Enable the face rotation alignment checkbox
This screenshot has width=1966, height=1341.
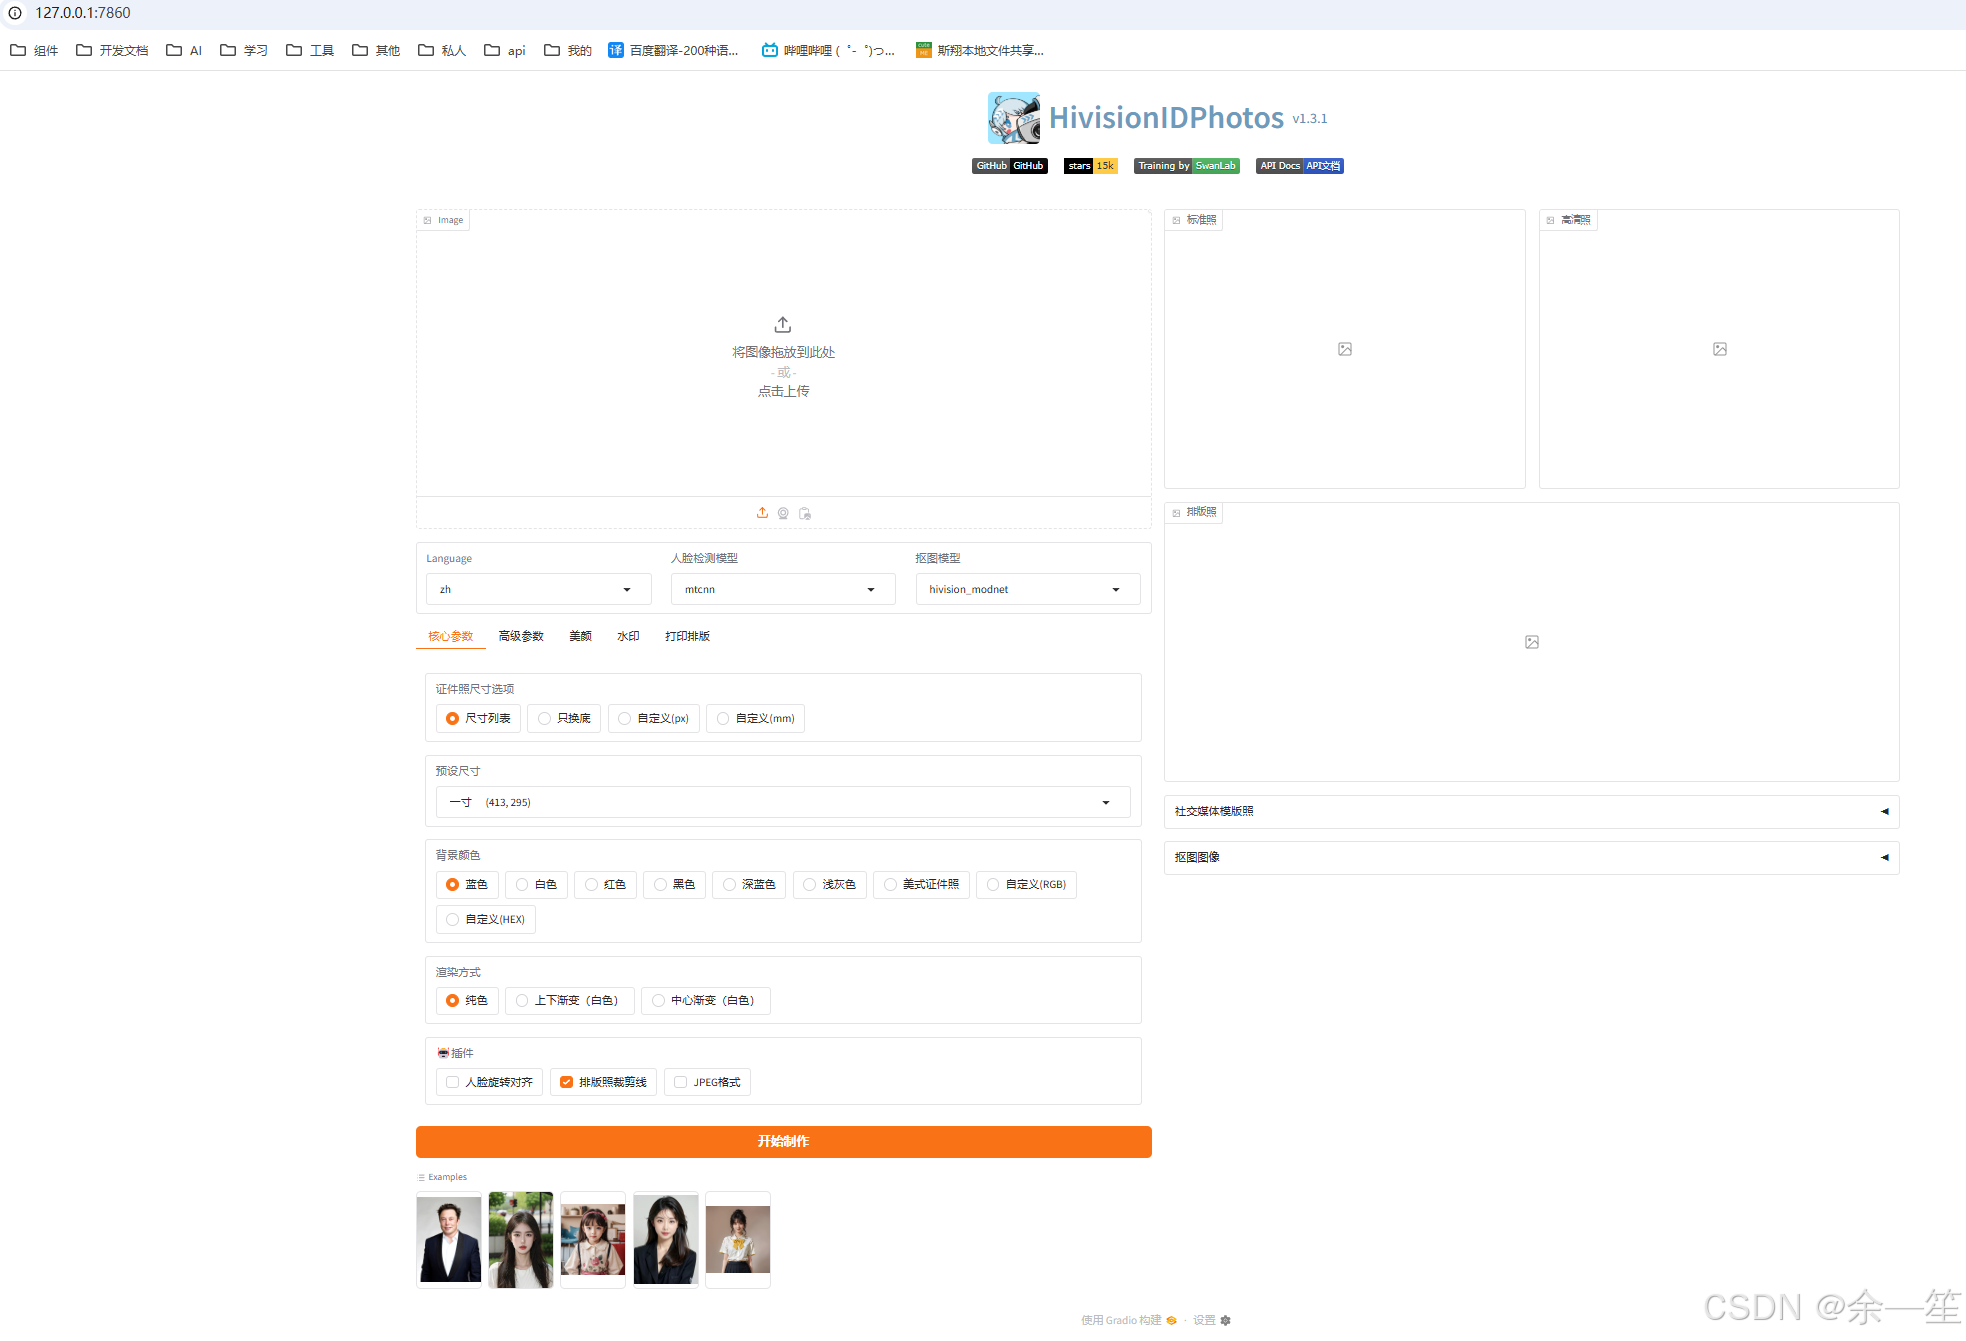[453, 1082]
